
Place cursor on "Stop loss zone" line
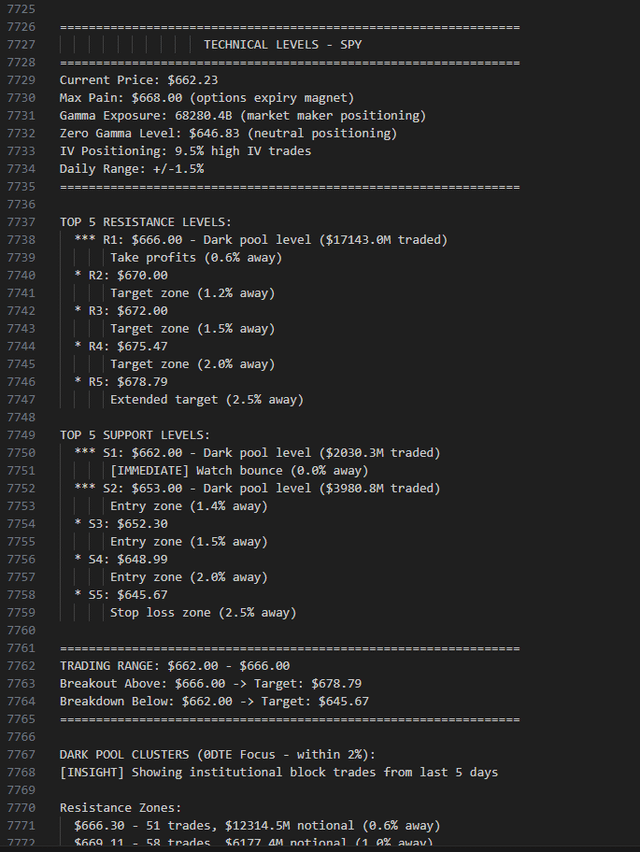click(x=203, y=613)
